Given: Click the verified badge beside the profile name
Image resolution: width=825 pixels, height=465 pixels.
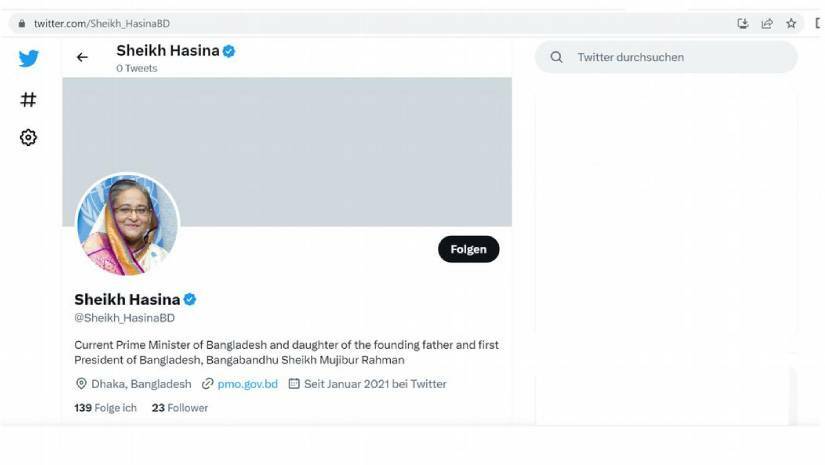Looking at the screenshot, I should coord(190,299).
